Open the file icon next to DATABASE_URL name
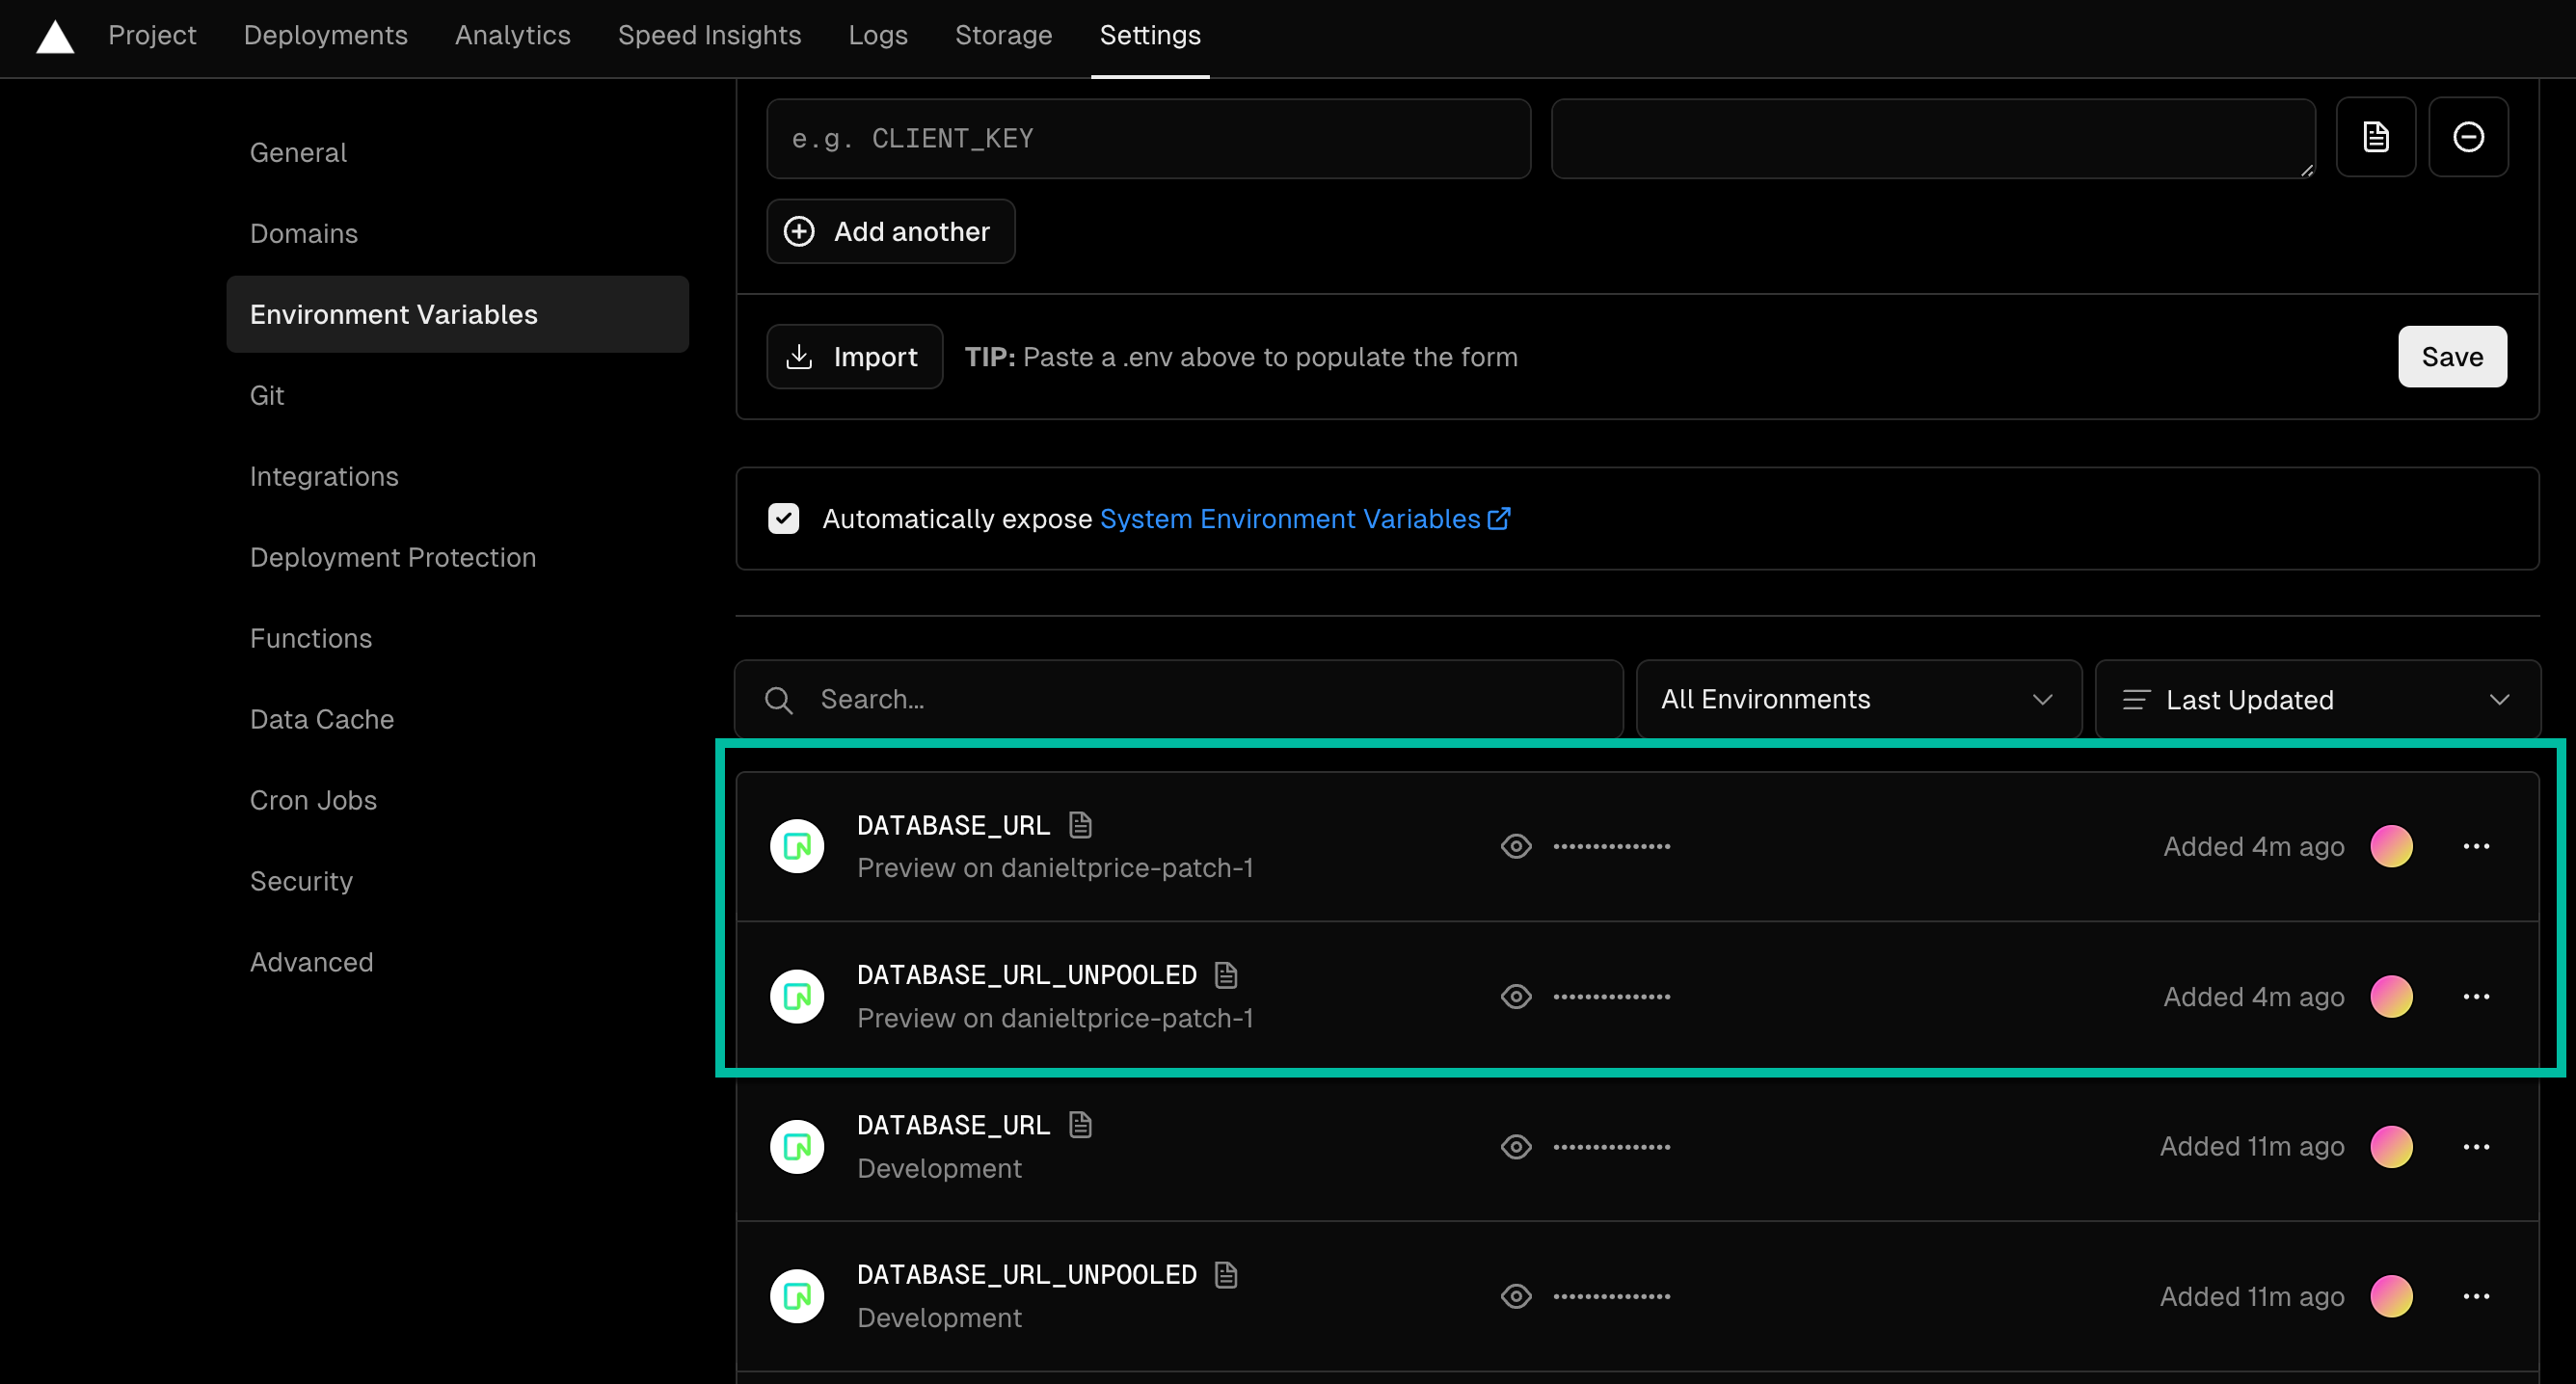 1080,824
